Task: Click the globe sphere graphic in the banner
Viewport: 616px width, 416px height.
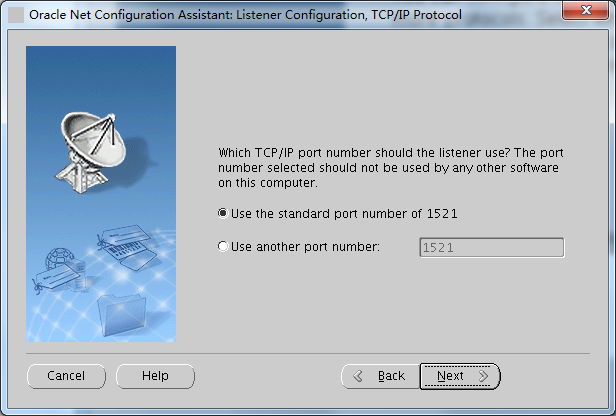Action: (59, 258)
